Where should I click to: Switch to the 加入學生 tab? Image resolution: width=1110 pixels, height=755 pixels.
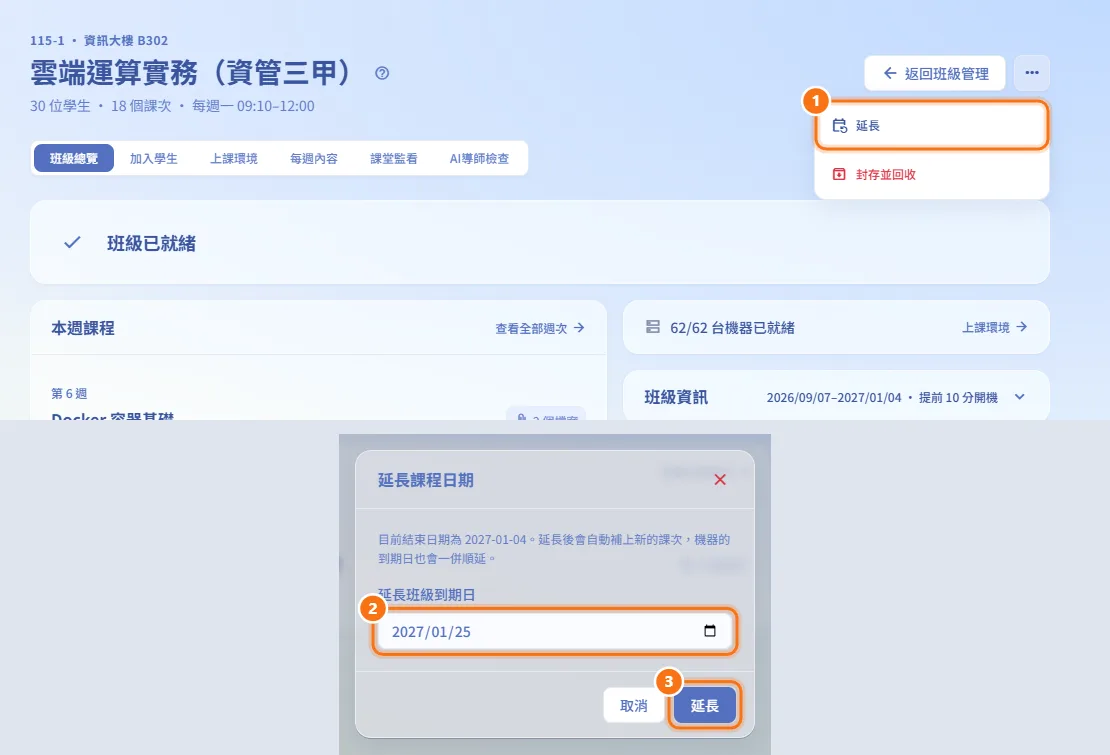(x=154, y=159)
